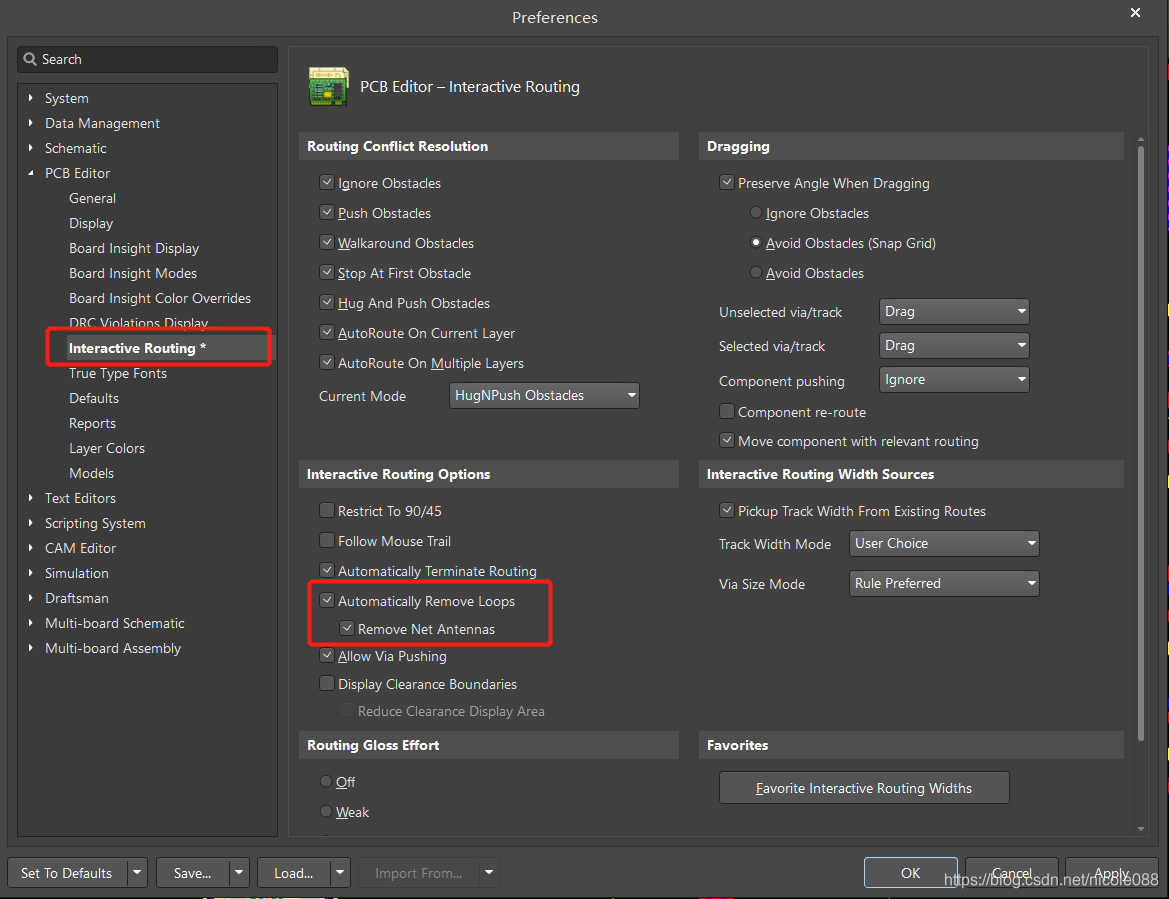Screen dimensions: 1169x899
Task: Select the Ignore Obstacles radio button under Dragging
Action: pos(756,213)
